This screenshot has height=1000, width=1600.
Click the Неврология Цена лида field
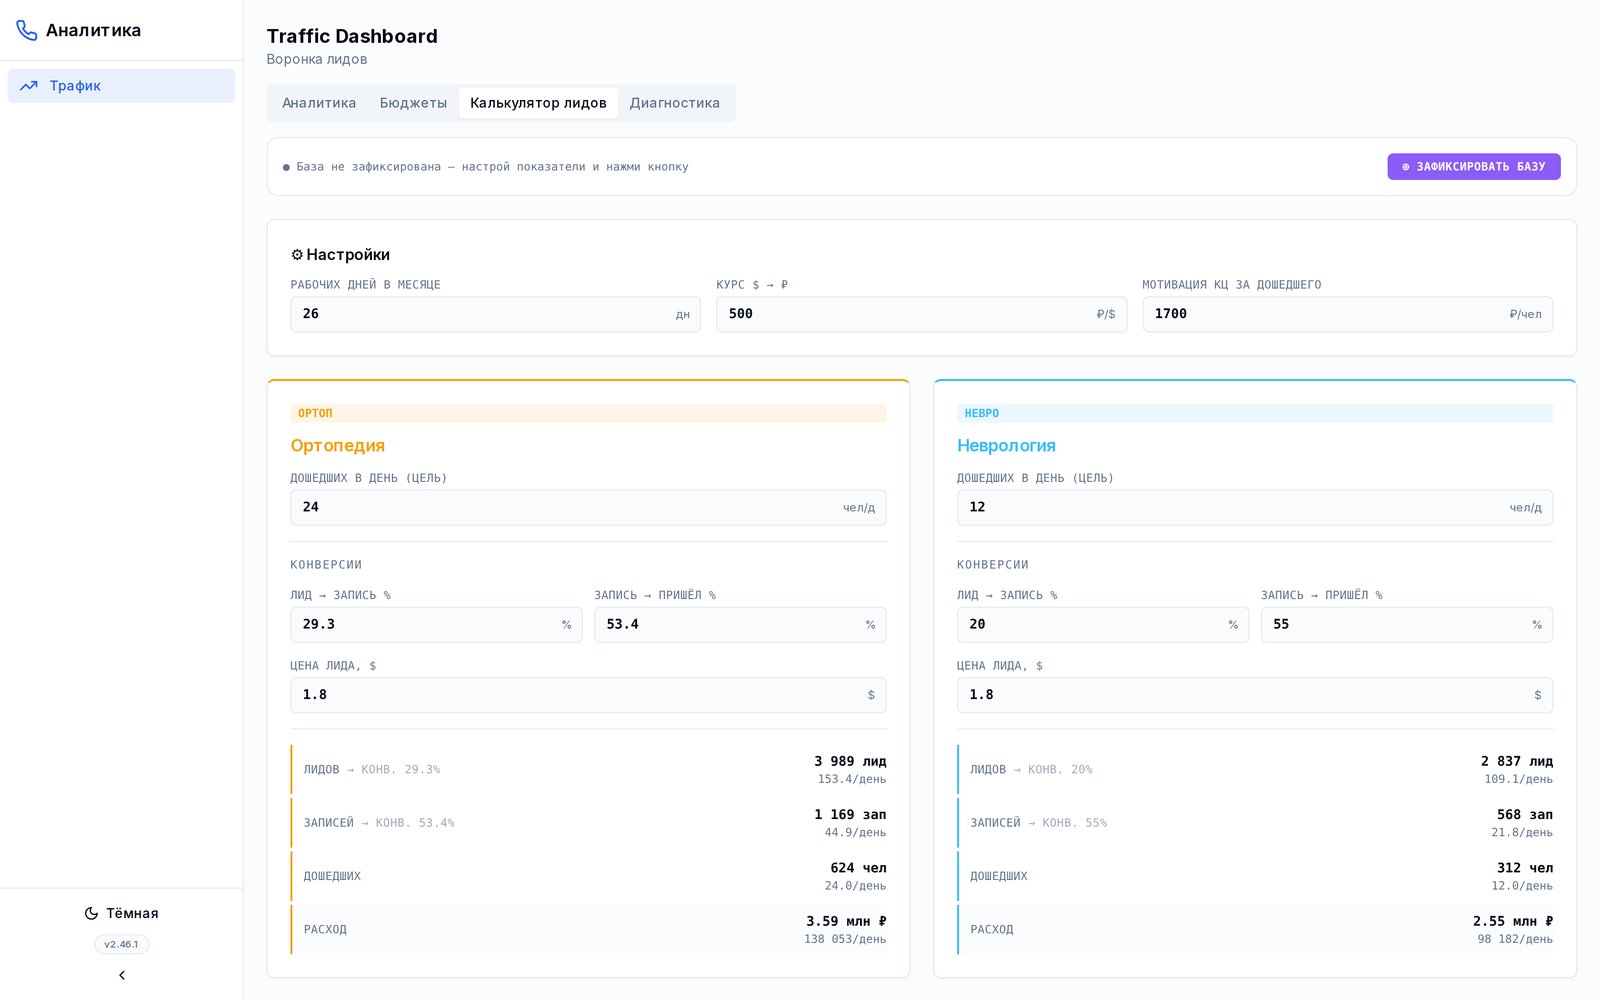tap(1254, 695)
